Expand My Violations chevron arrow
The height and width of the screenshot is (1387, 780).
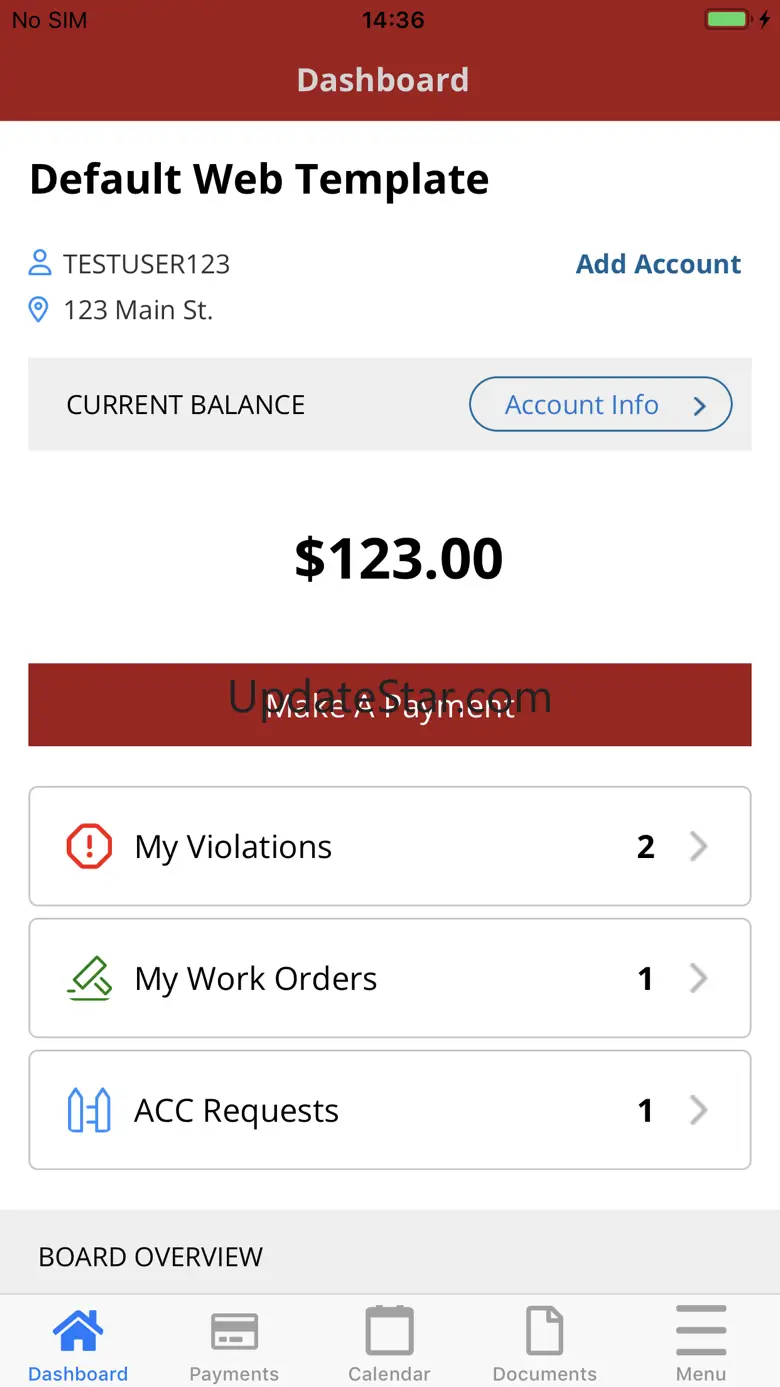click(x=699, y=846)
